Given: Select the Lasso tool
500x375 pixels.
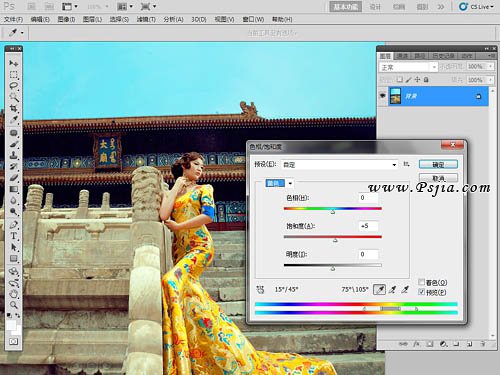Looking at the screenshot, I should click(x=13, y=86).
